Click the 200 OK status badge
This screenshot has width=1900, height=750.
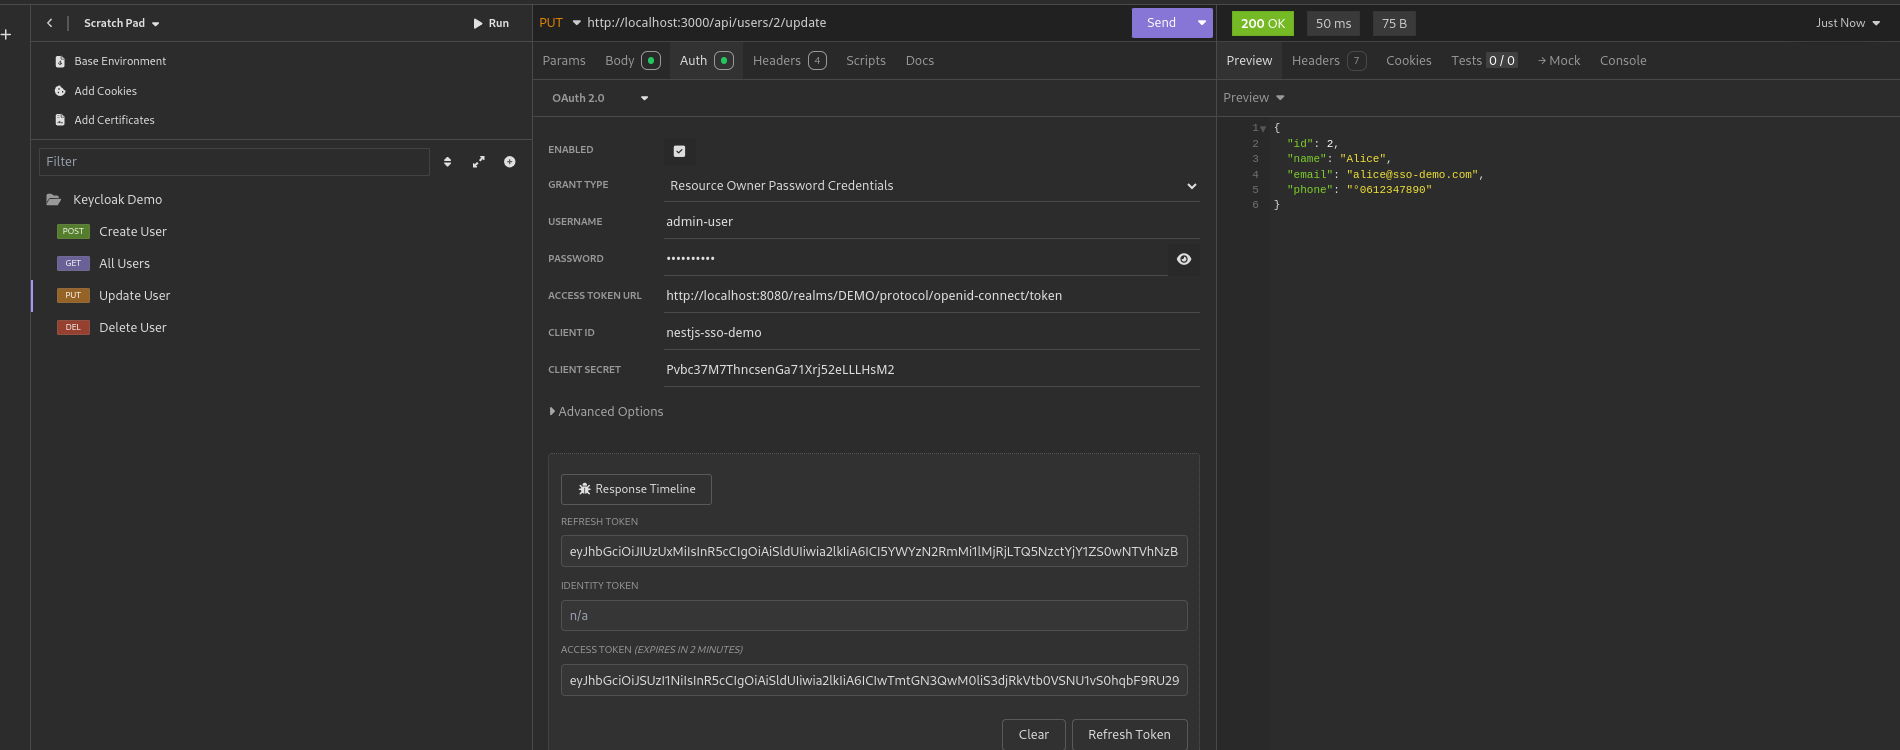tap(1262, 23)
